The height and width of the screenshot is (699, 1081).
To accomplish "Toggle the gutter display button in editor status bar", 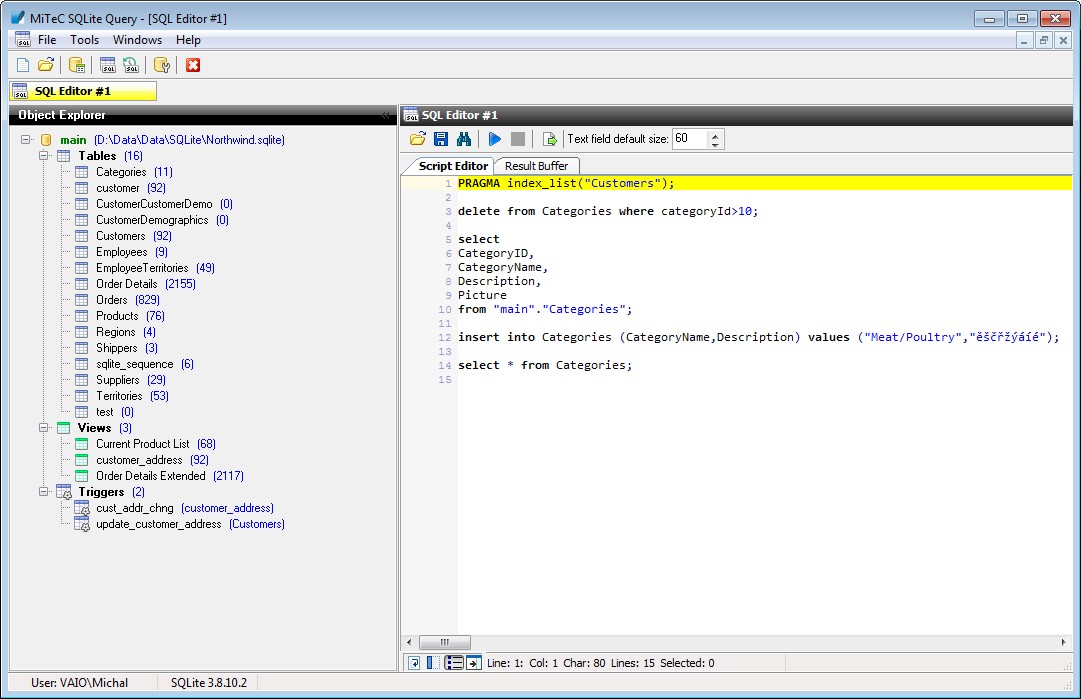I will pos(431,663).
